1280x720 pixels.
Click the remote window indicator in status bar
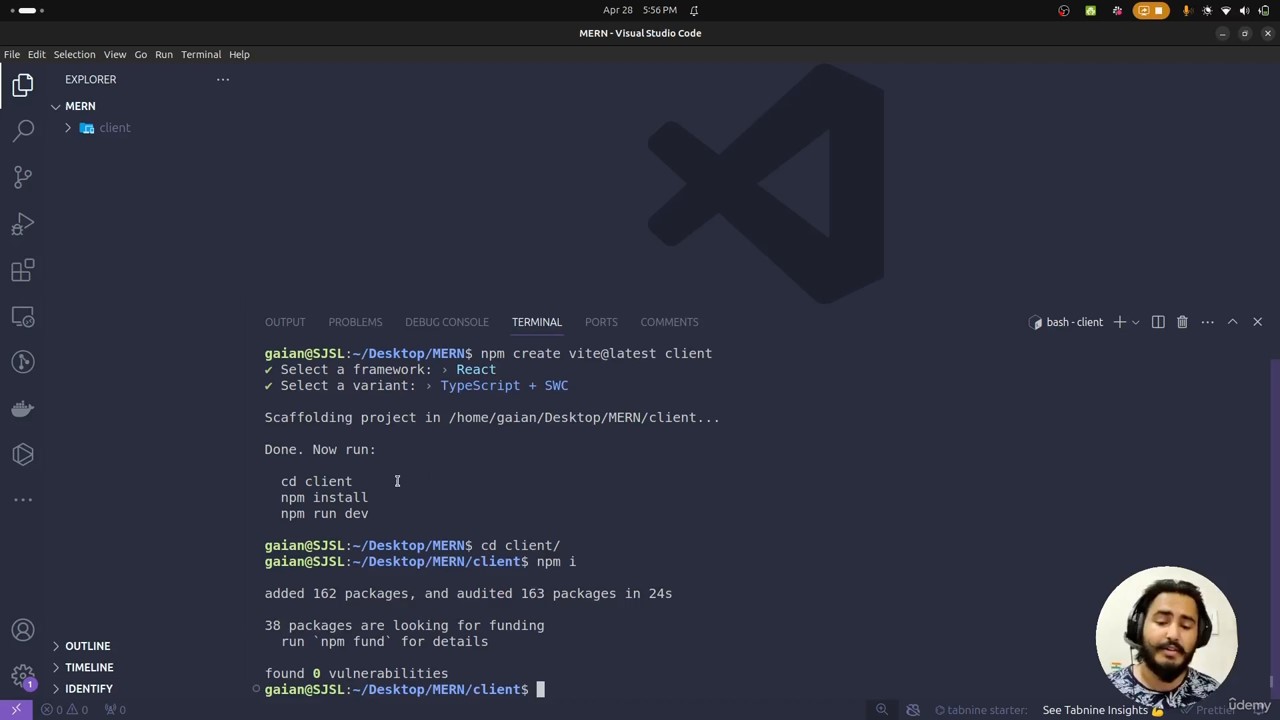[16, 710]
